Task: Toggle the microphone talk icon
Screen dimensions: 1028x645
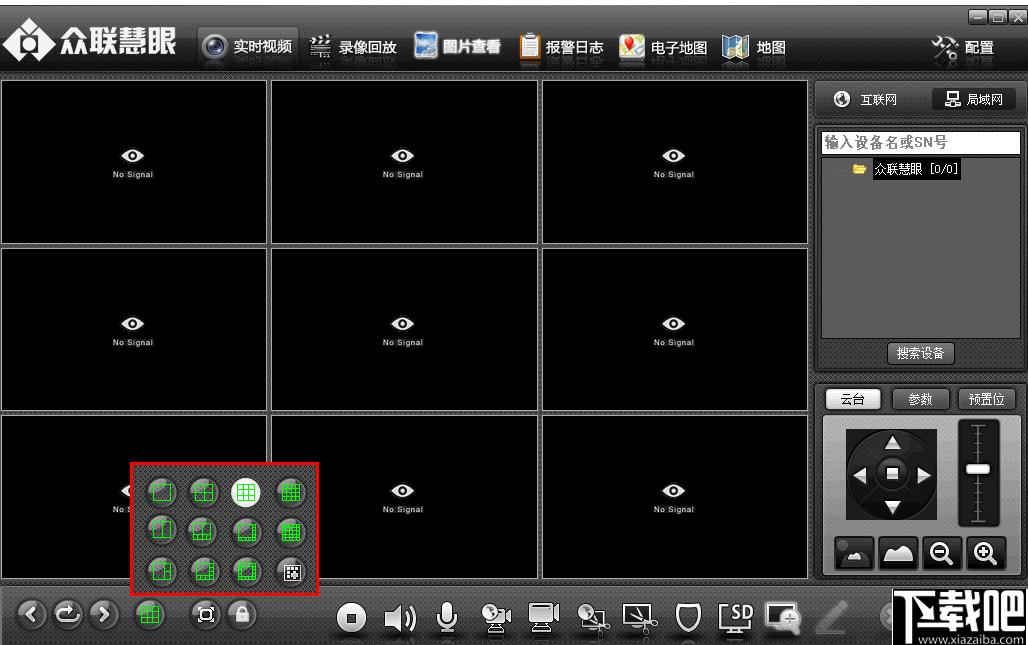Action: point(447,618)
